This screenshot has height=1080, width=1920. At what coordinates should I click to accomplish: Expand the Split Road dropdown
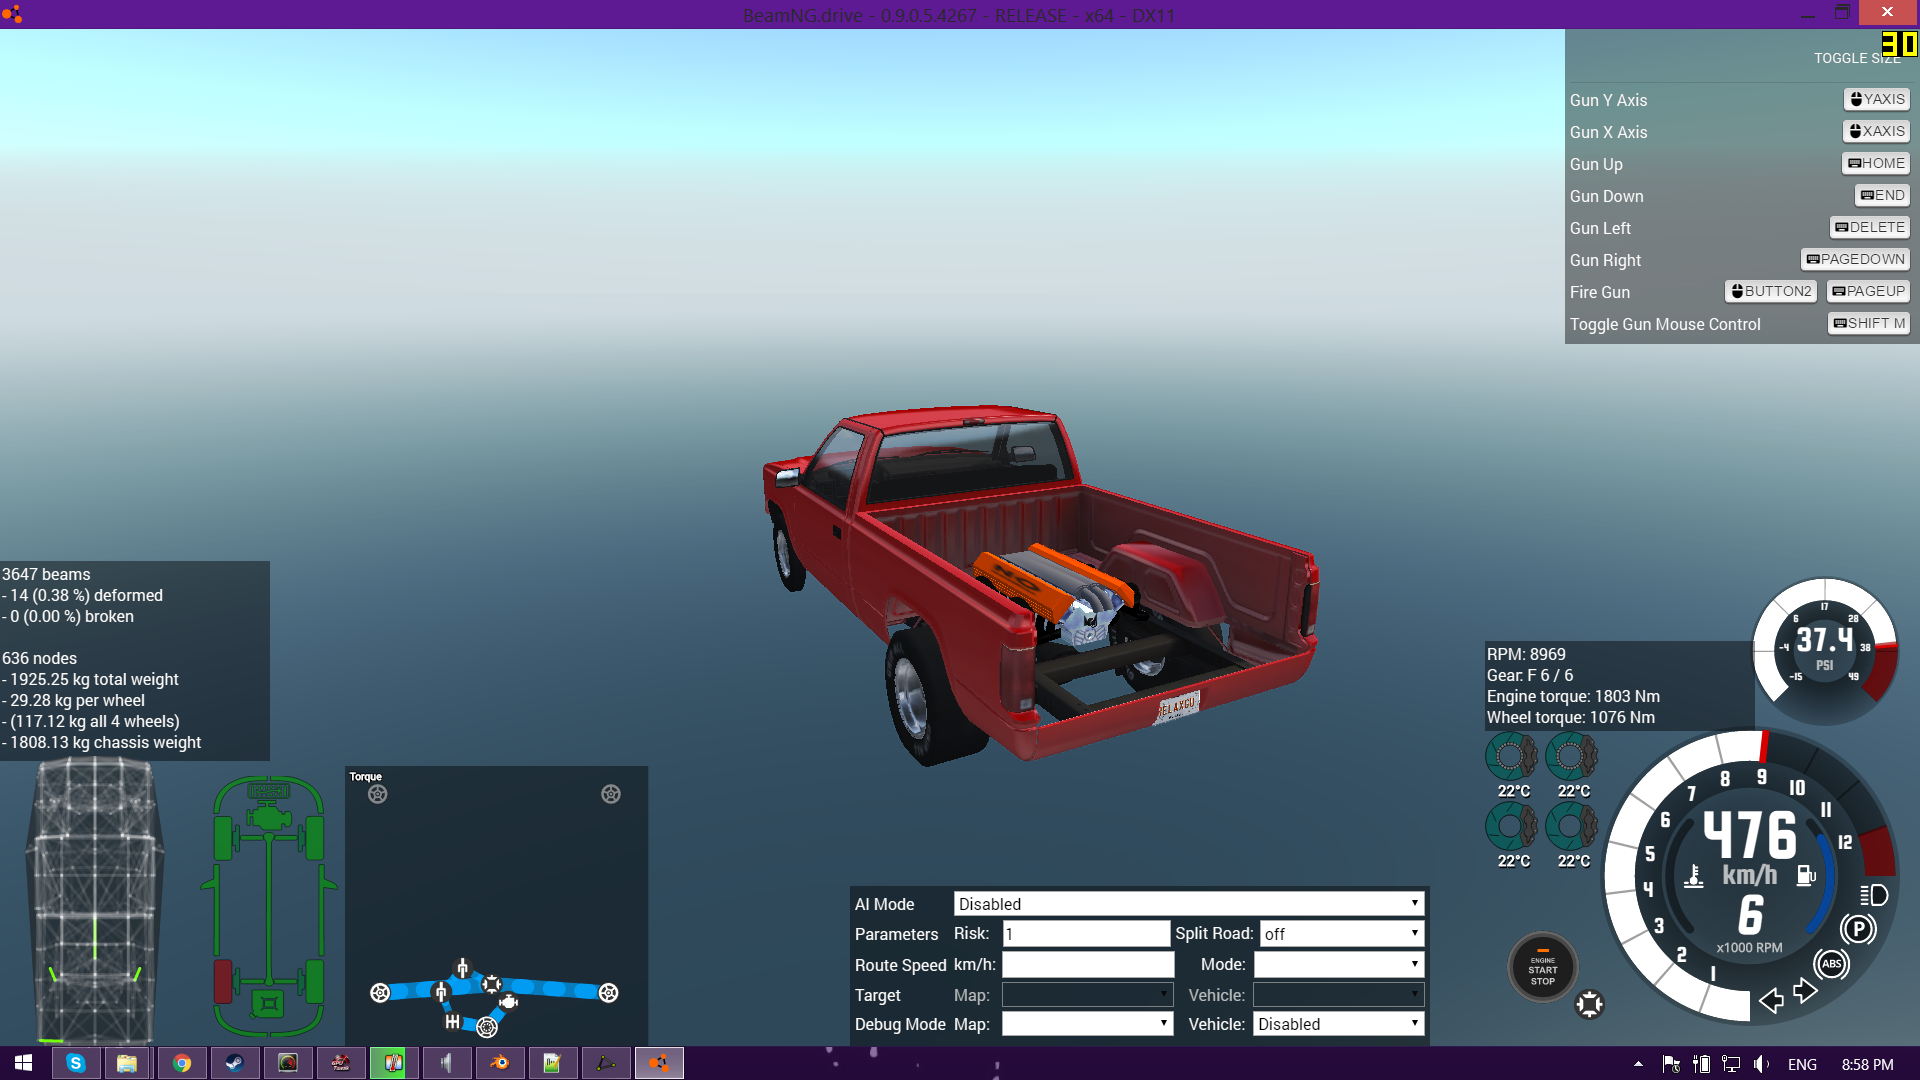1341,934
